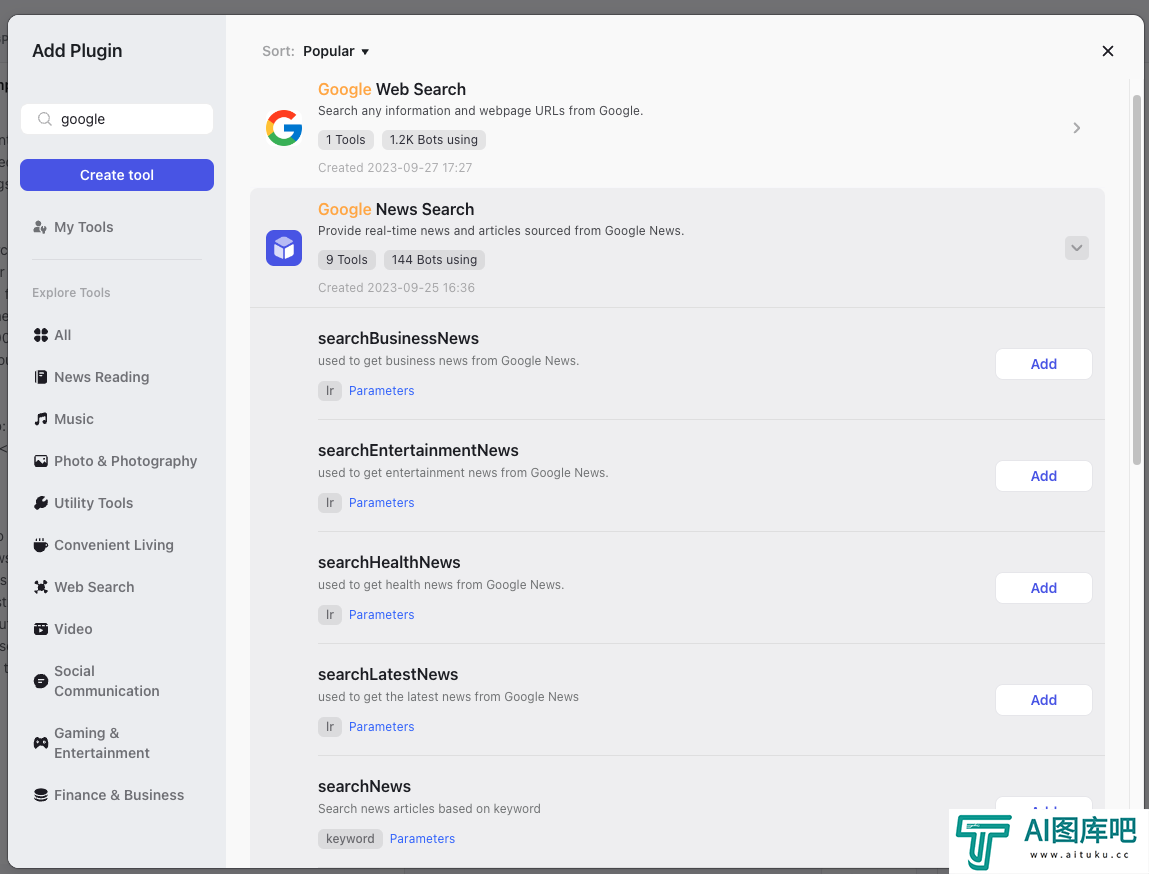Click the searchLatestNews tool name
1149x874 pixels.
[x=388, y=675]
